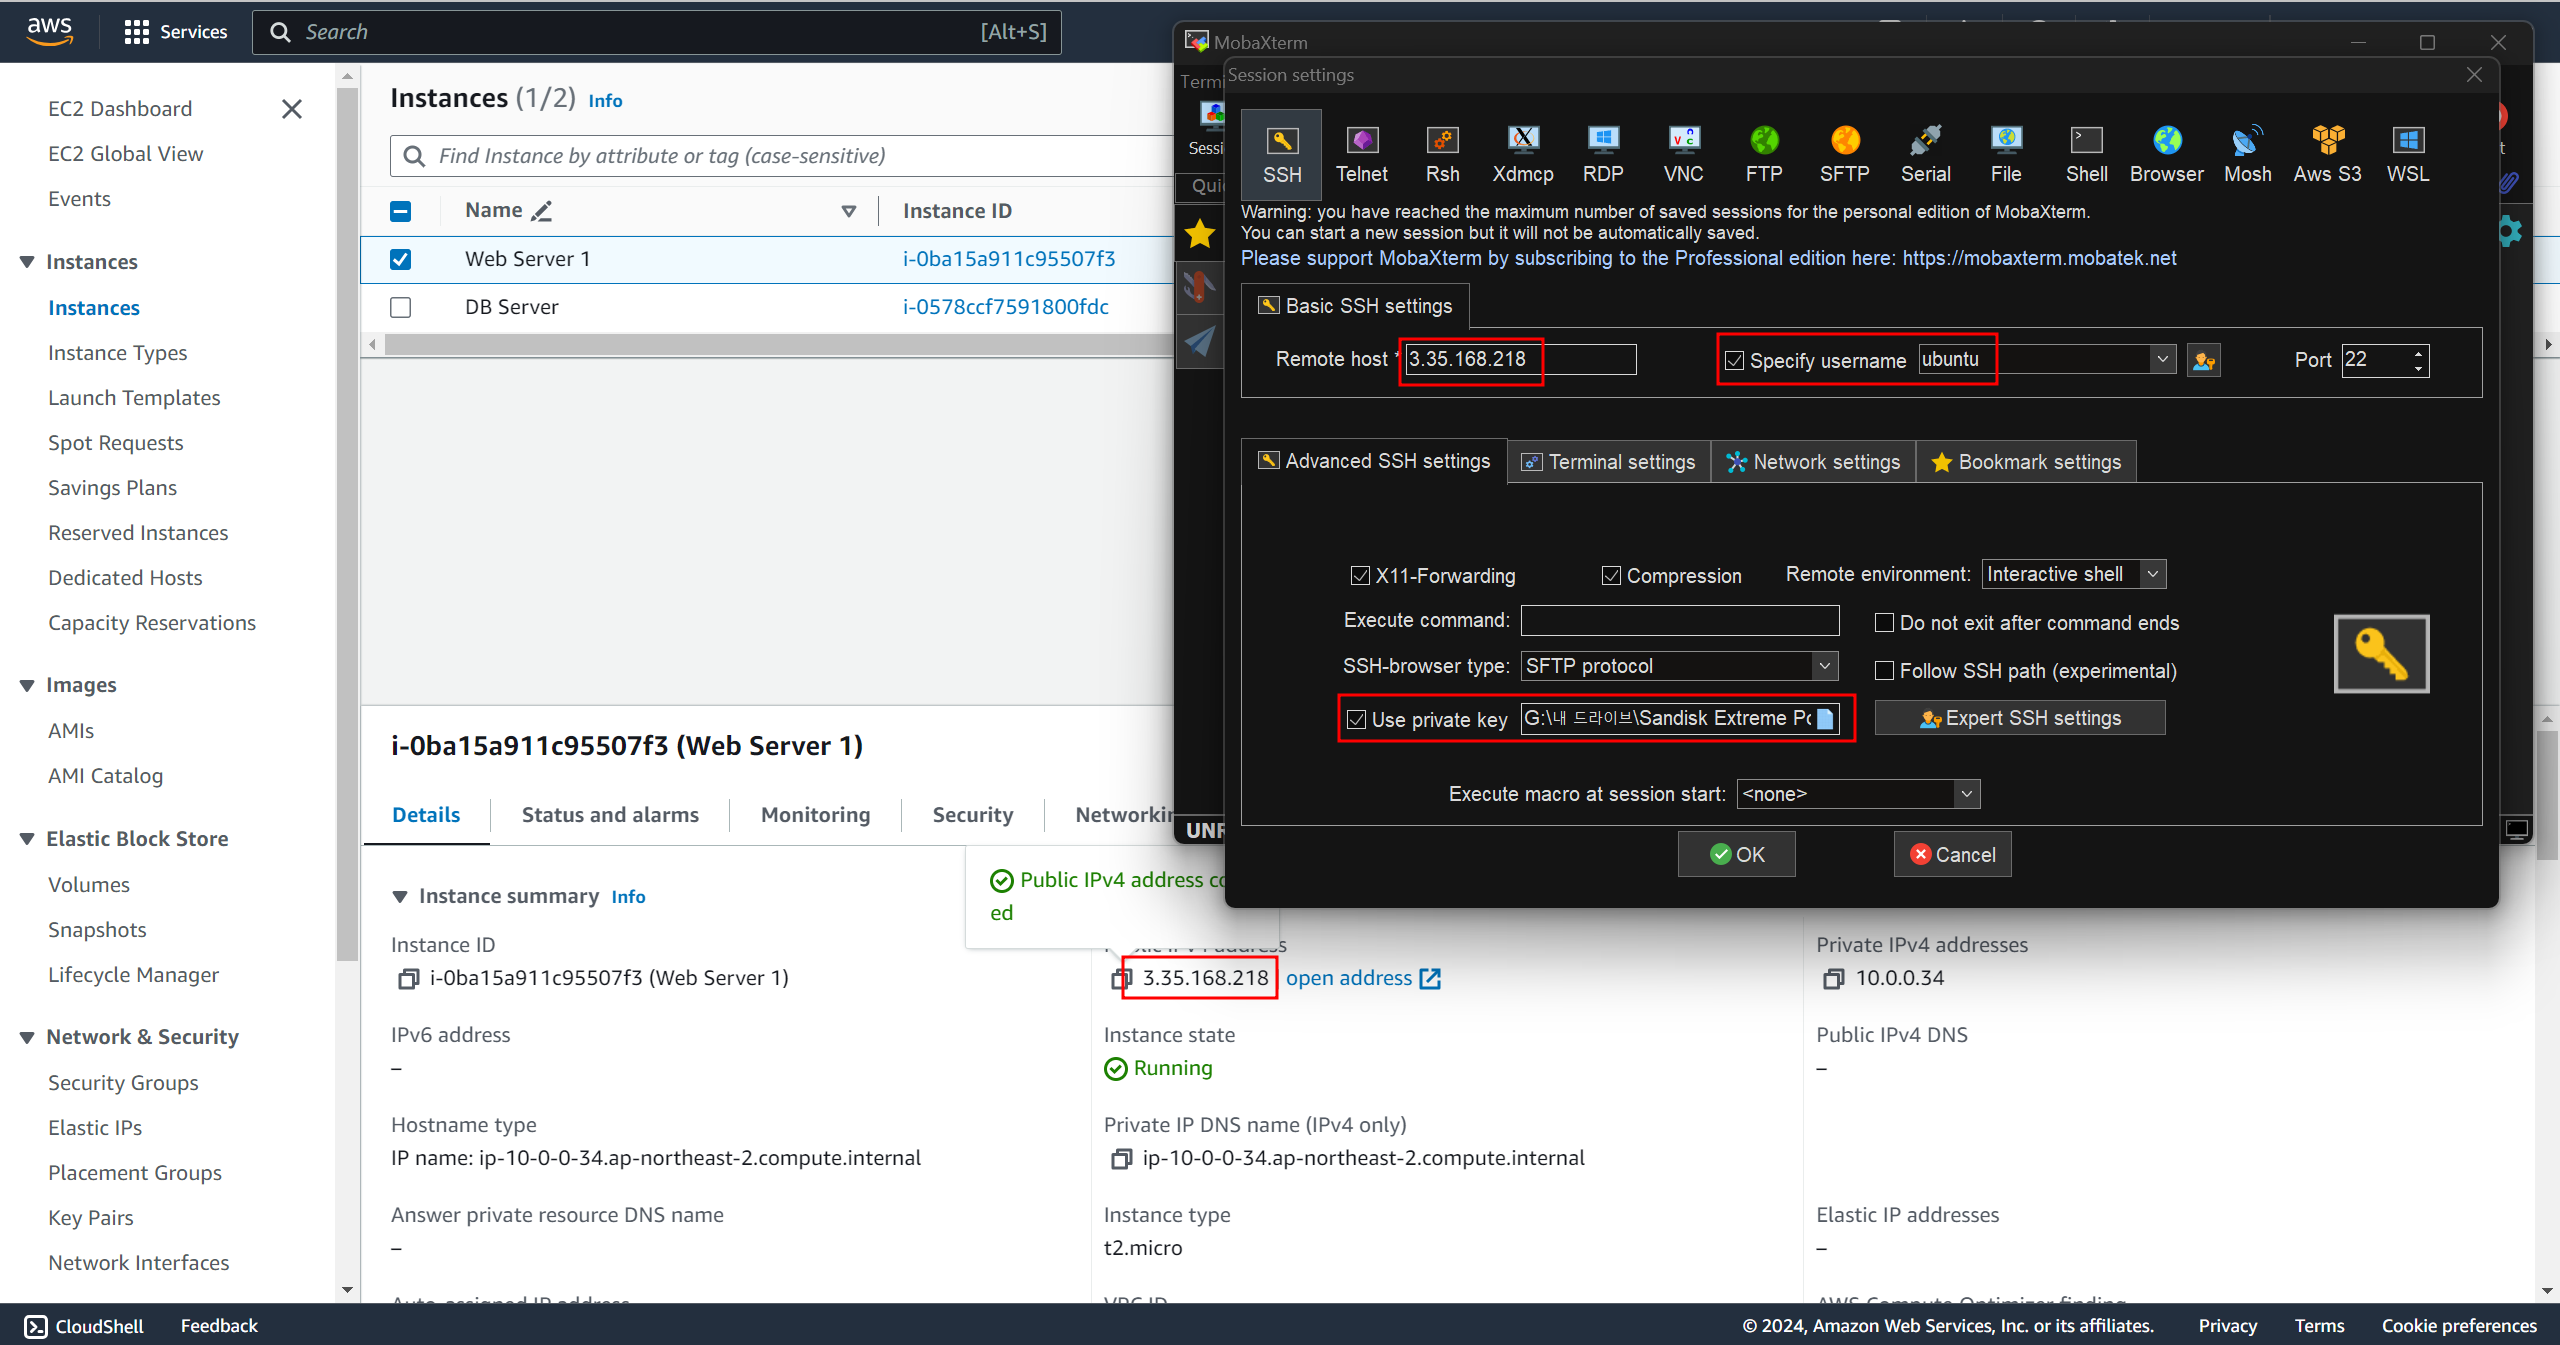The width and height of the screenshot is (2560, 1345).
Task: Toggle the select-all instances header checkbox
Action: coord(400,211)
